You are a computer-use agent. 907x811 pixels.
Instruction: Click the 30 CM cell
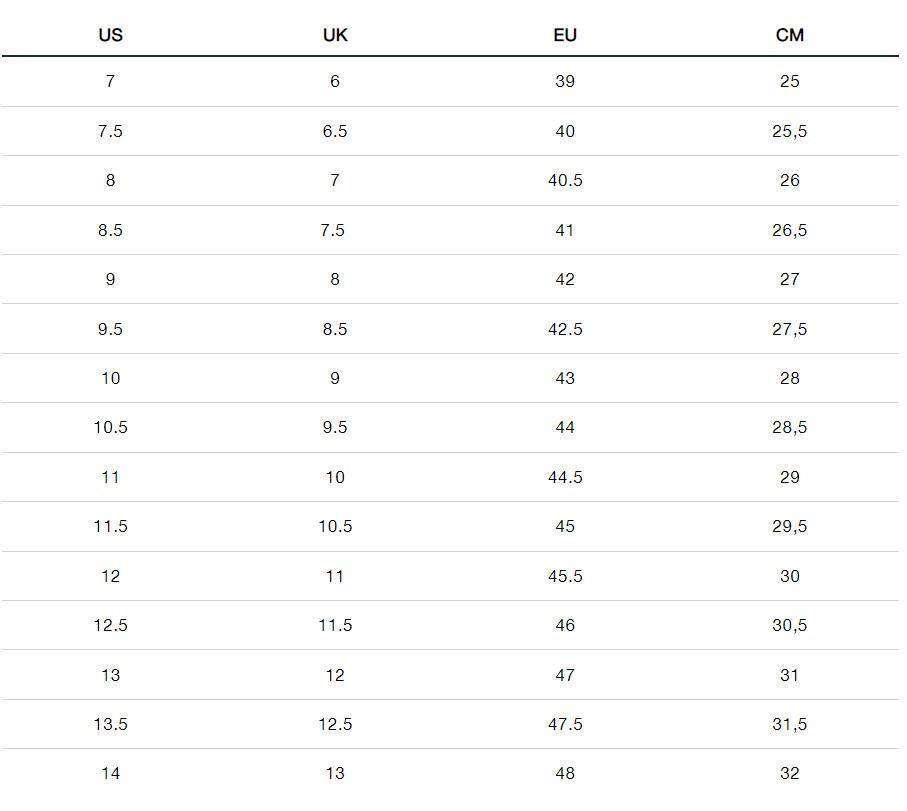pyautogui.click(x=790, y=576)
